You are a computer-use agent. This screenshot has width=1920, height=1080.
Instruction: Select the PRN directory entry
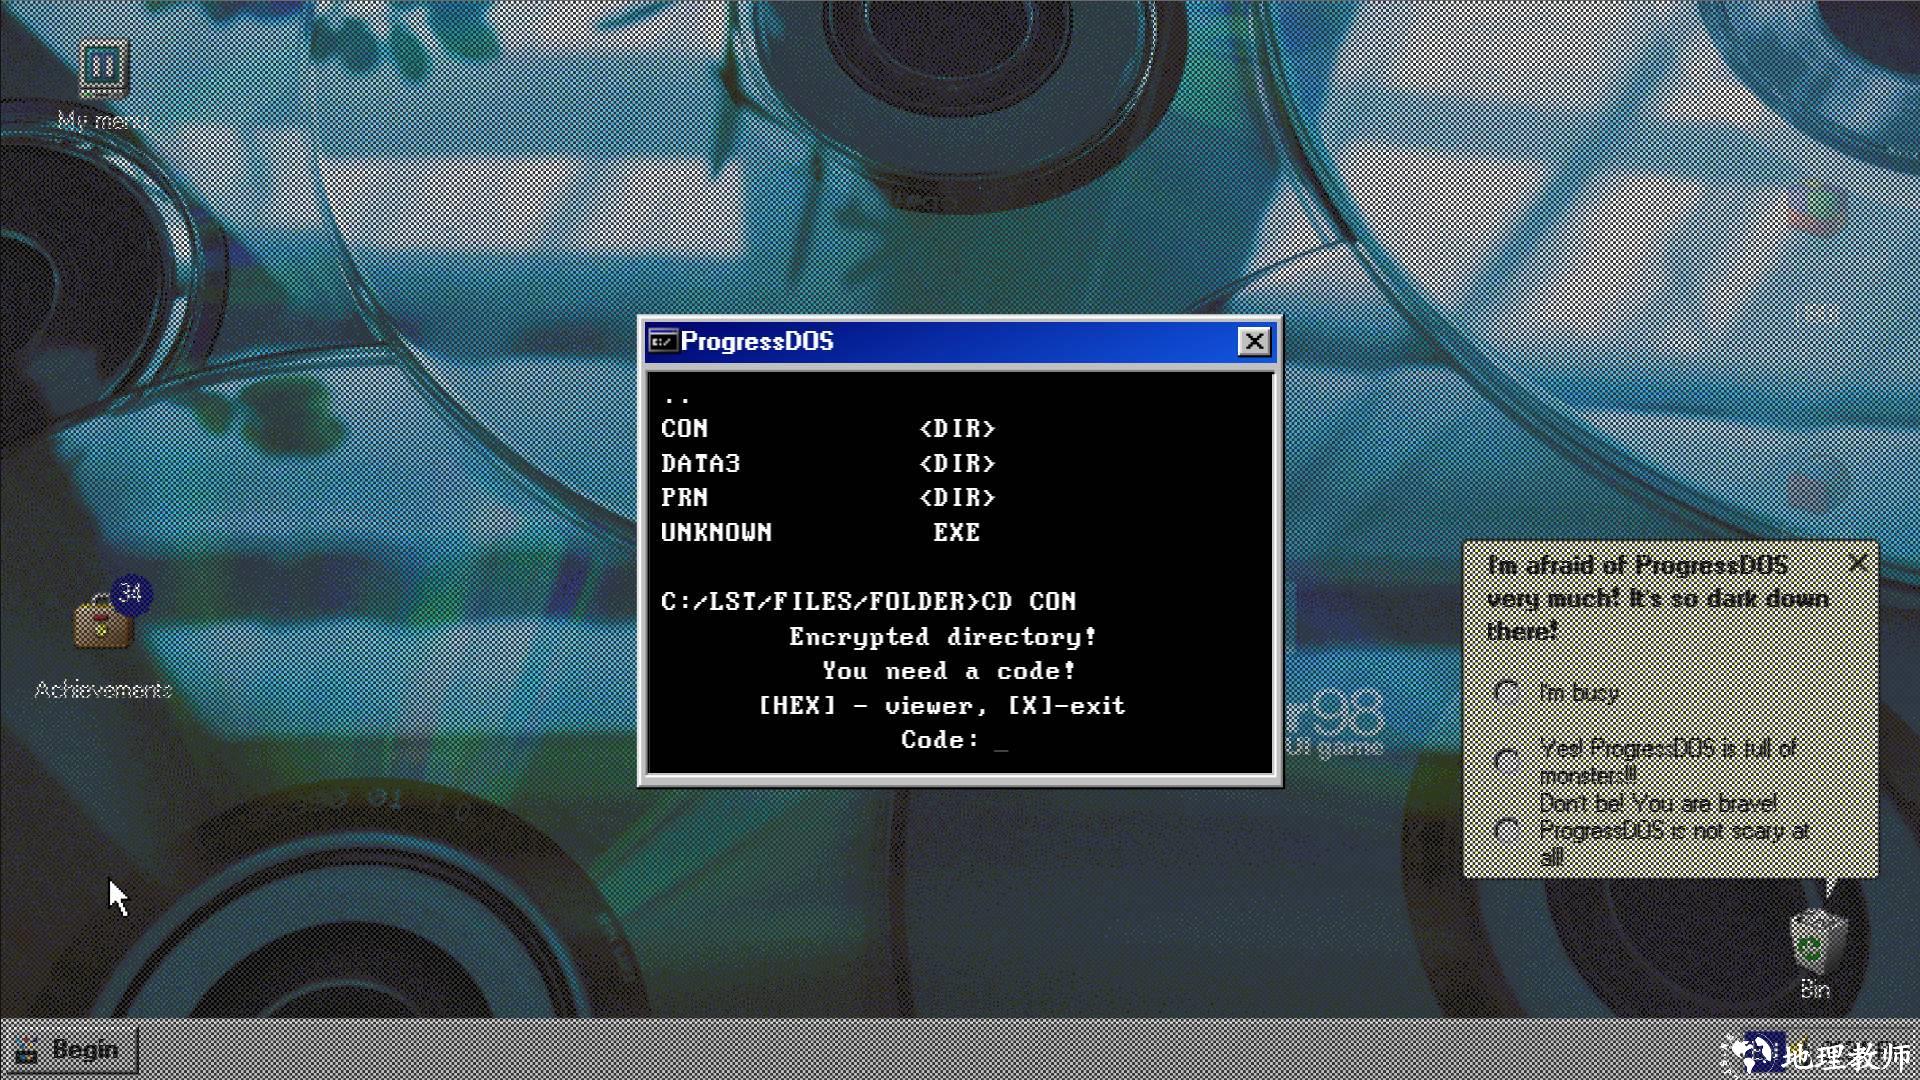tap(685, 498)
